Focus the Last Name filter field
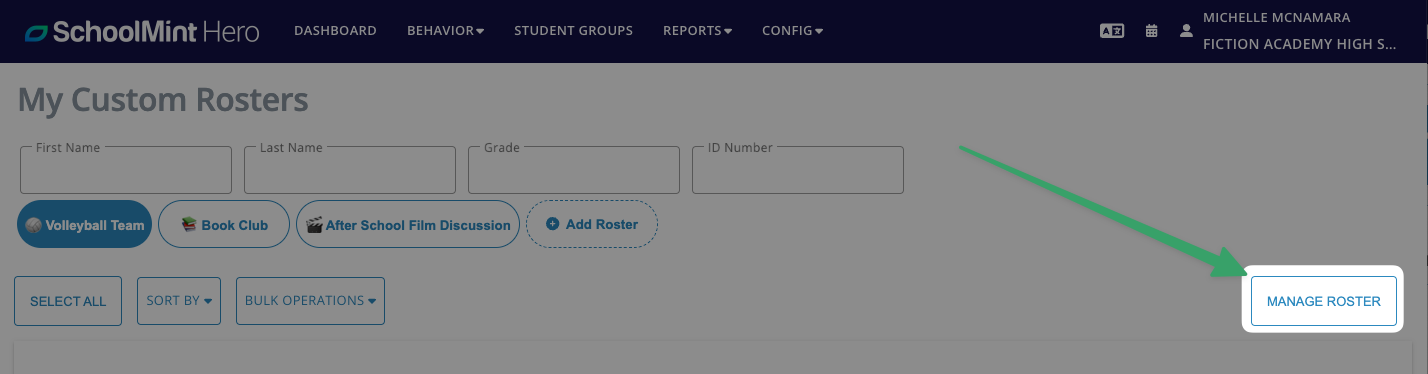Viewport: 1428px width, 374px height. [350, 170]
